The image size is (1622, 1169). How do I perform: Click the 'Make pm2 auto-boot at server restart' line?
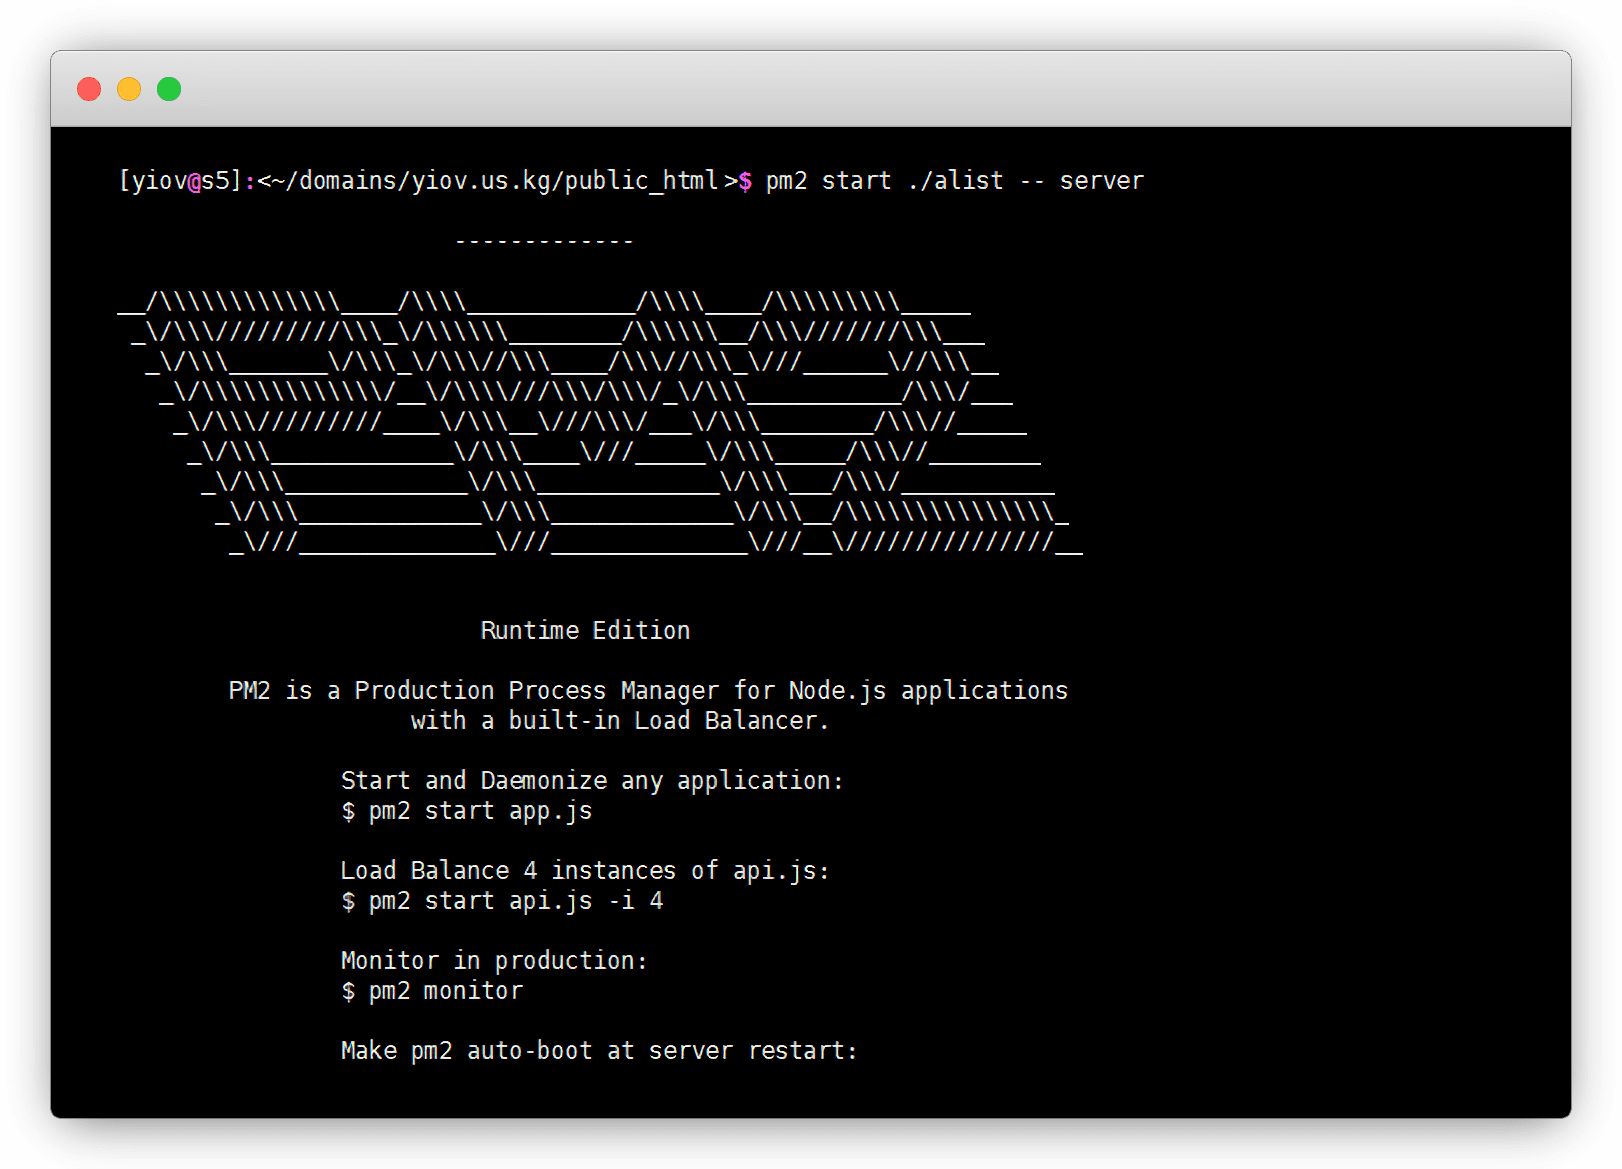pos(599,1051)
